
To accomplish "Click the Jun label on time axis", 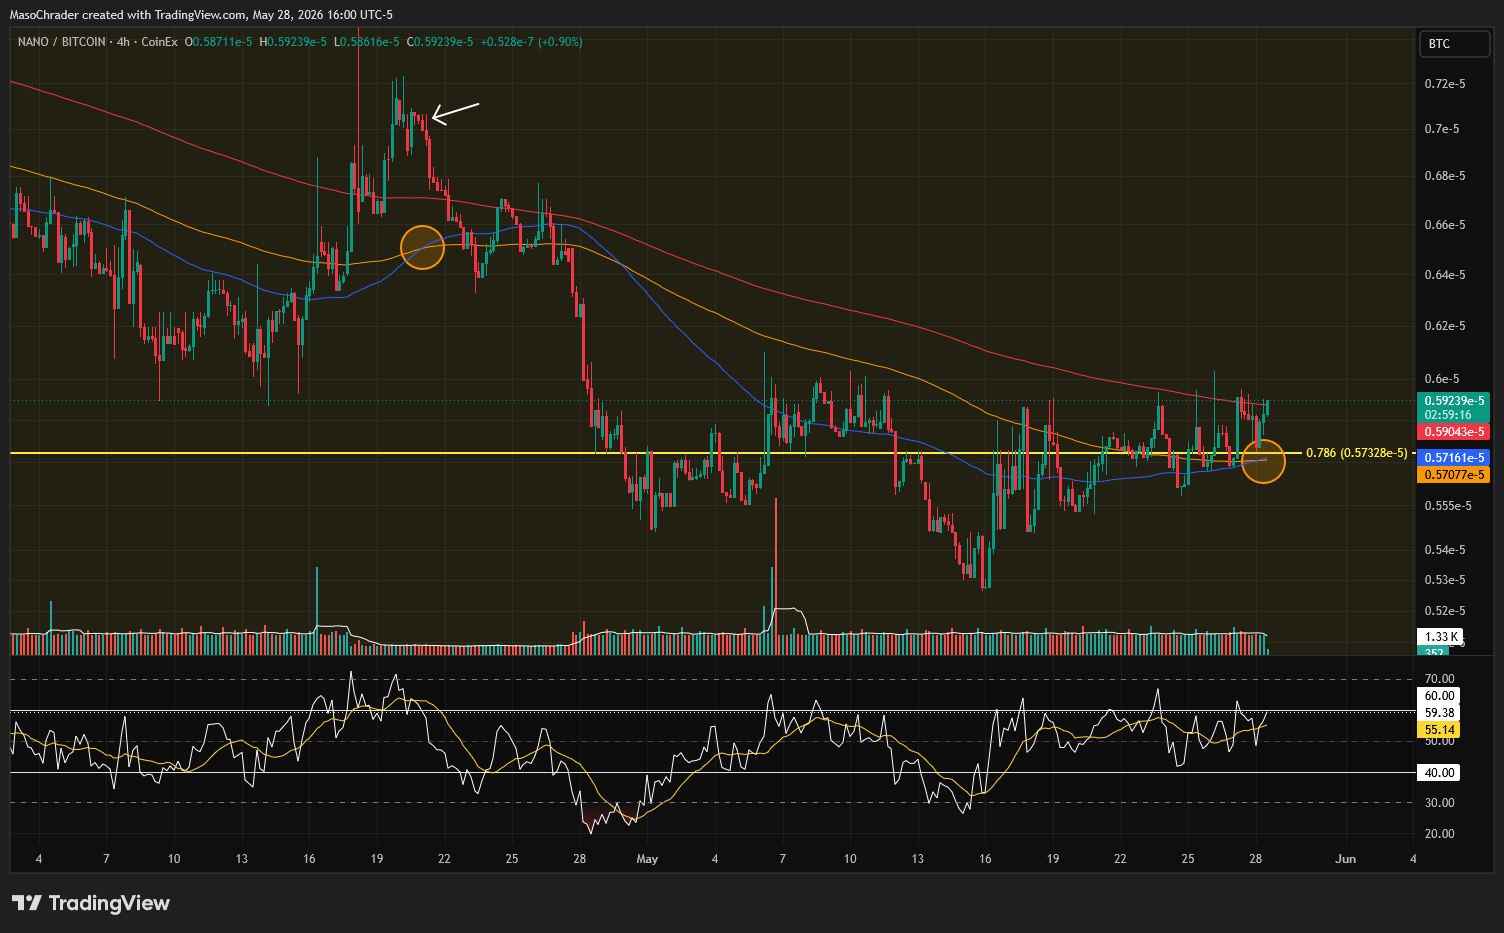I will click(1346, 859).
